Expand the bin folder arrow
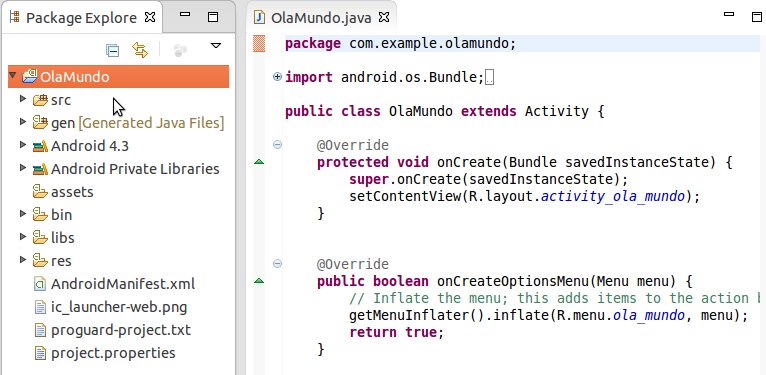 tap(22, 213)
